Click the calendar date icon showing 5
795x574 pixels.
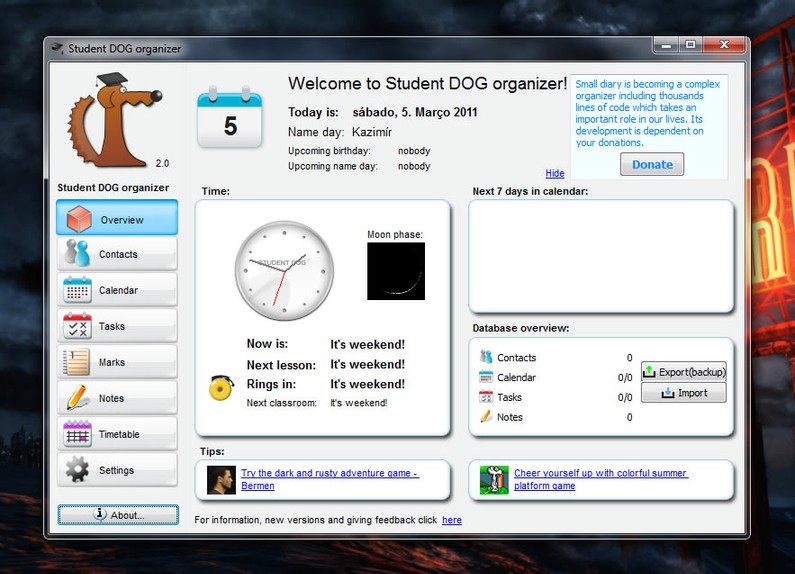pos(230,118)
